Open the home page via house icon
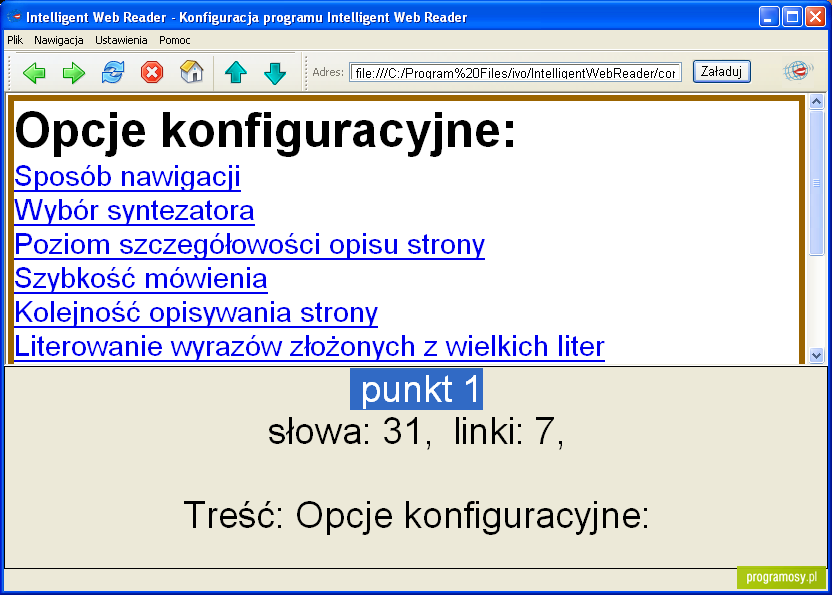 [x=192, y=72]
